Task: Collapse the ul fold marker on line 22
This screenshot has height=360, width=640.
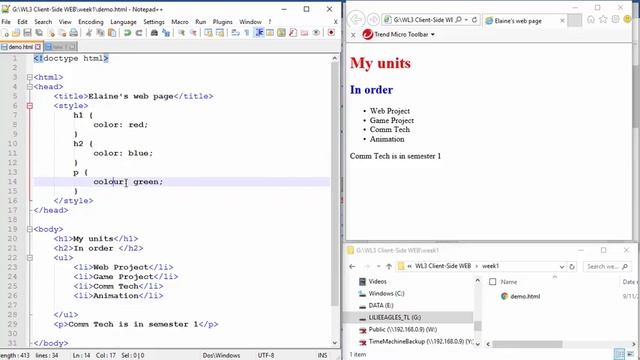Action: [x=29, y=258]
